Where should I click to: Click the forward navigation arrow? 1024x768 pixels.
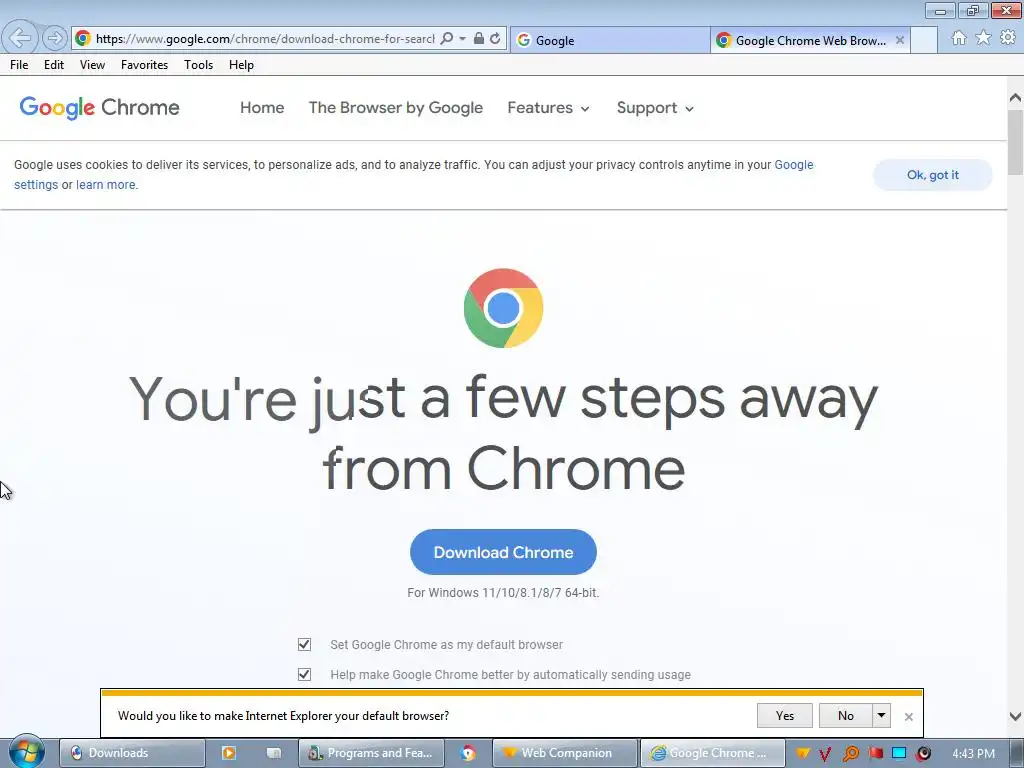55,39
